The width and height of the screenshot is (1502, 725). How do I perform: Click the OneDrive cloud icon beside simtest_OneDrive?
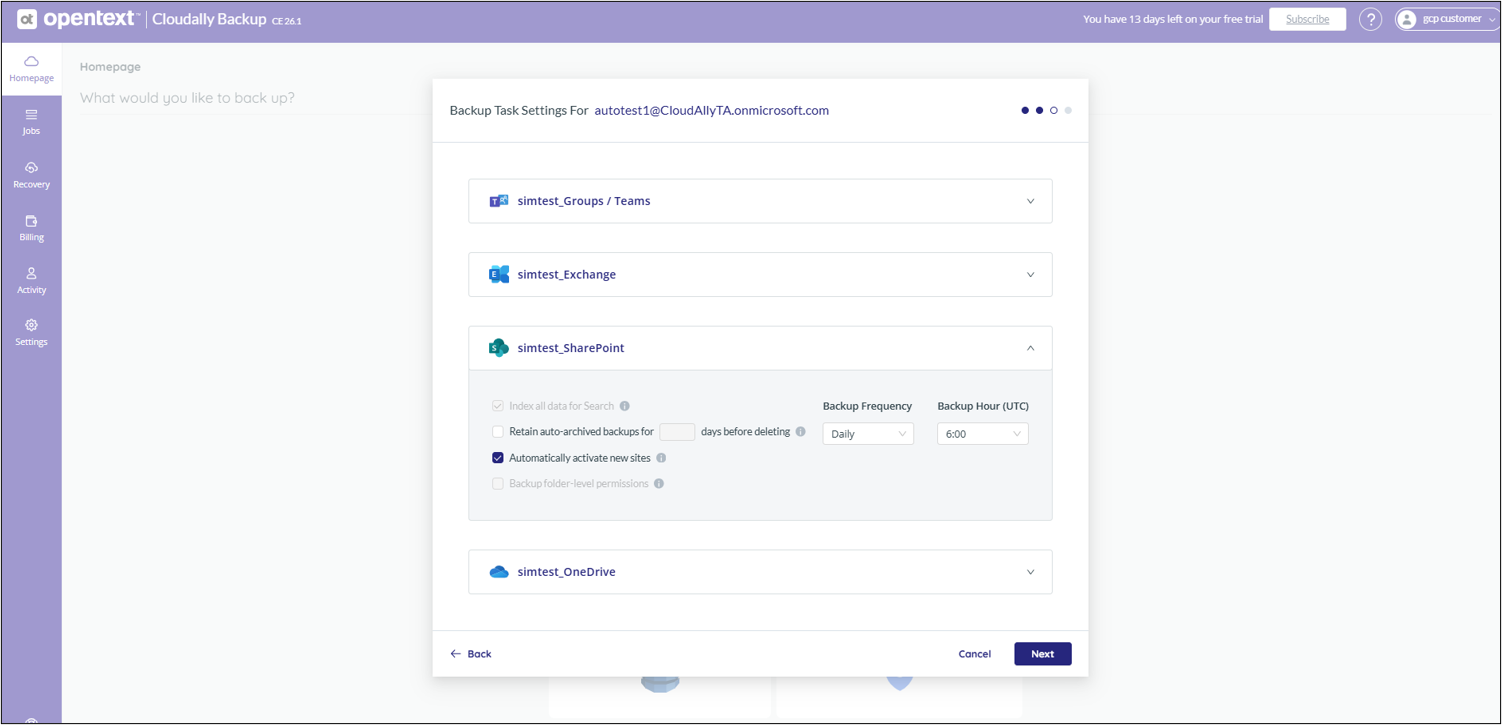(x=498, y=572)
